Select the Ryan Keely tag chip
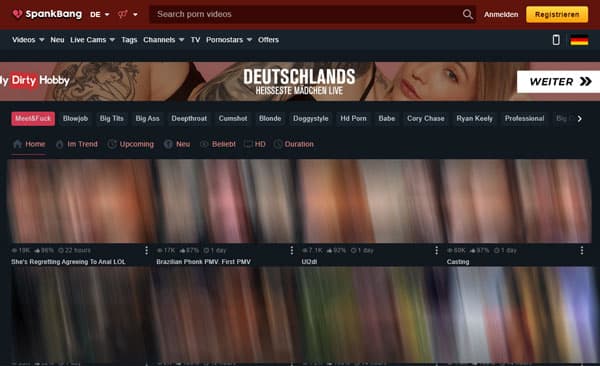This screenshot has width=600, height=366. tap(474, 119)
